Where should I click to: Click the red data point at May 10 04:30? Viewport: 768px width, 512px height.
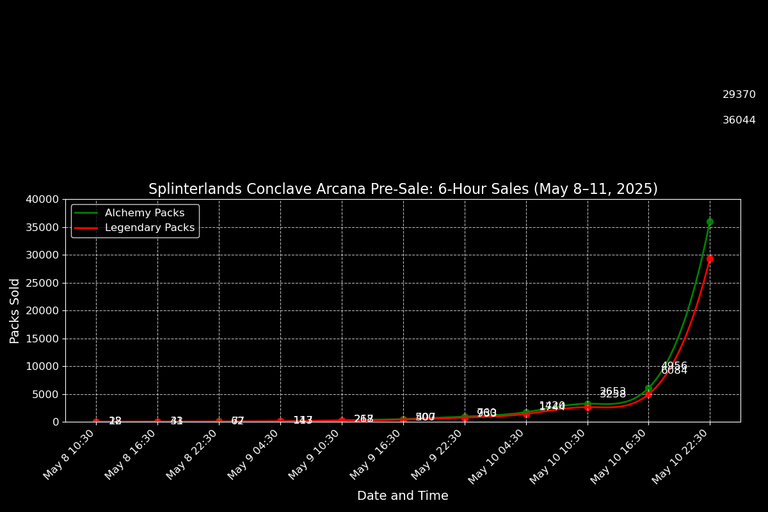[526, 415]
